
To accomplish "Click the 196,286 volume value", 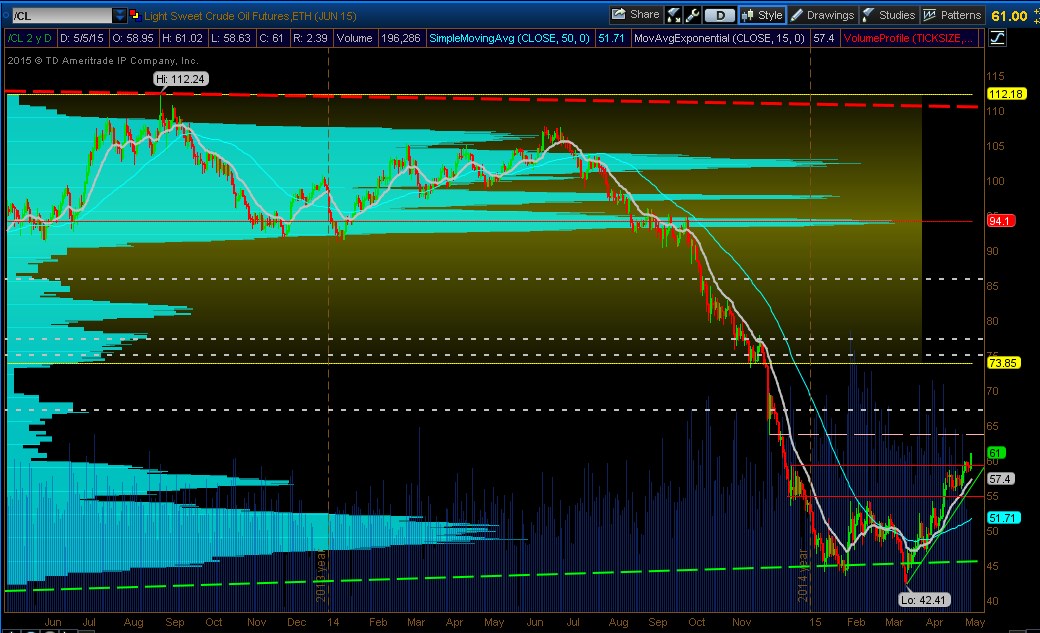I will [x=401, y=38].
